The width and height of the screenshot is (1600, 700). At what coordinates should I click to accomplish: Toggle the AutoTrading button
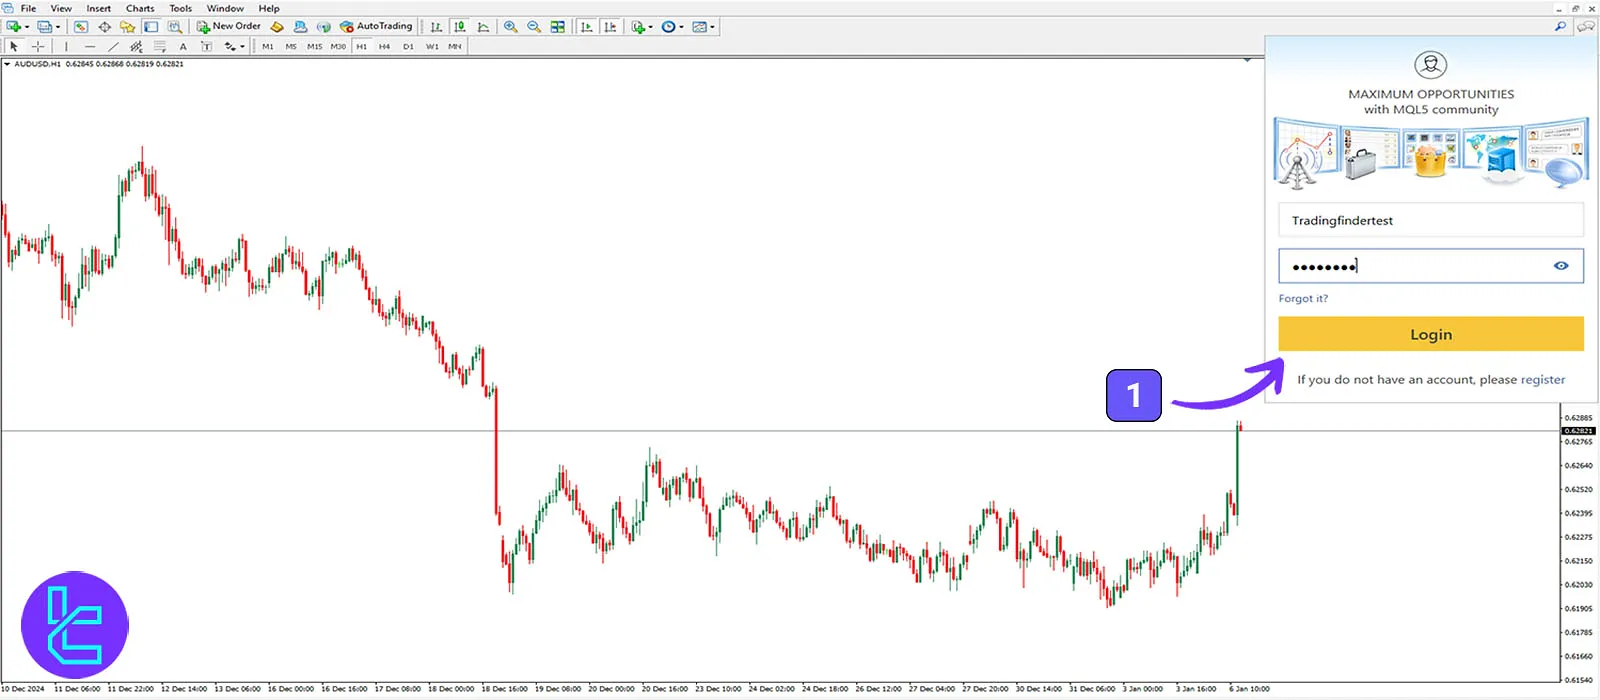pyautogui.click(x=376, y=27)
